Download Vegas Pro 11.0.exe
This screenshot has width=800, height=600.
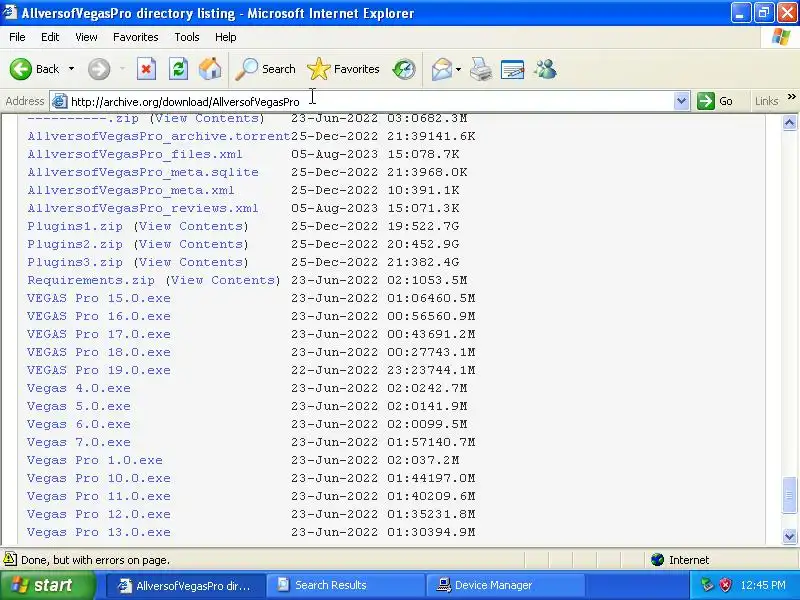pyautogui.click(x=99, y=496)
